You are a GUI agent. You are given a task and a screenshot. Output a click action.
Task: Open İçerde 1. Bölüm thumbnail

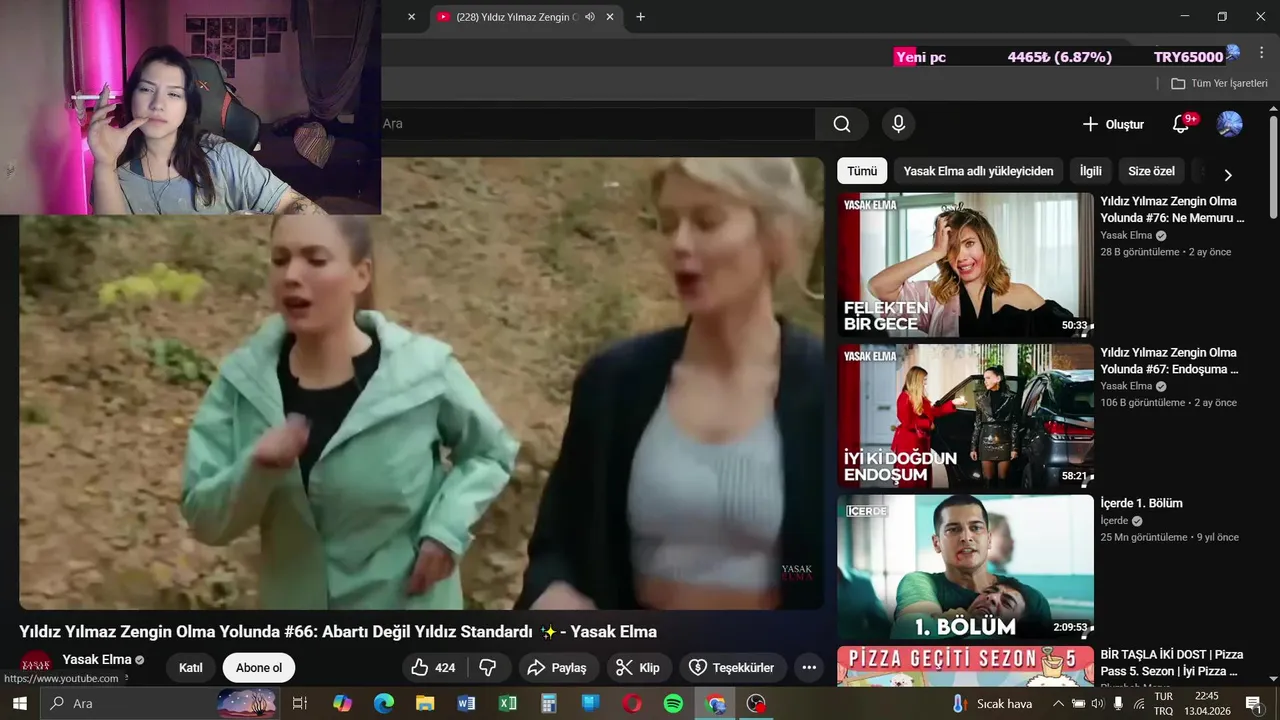(x=965, y=567)
